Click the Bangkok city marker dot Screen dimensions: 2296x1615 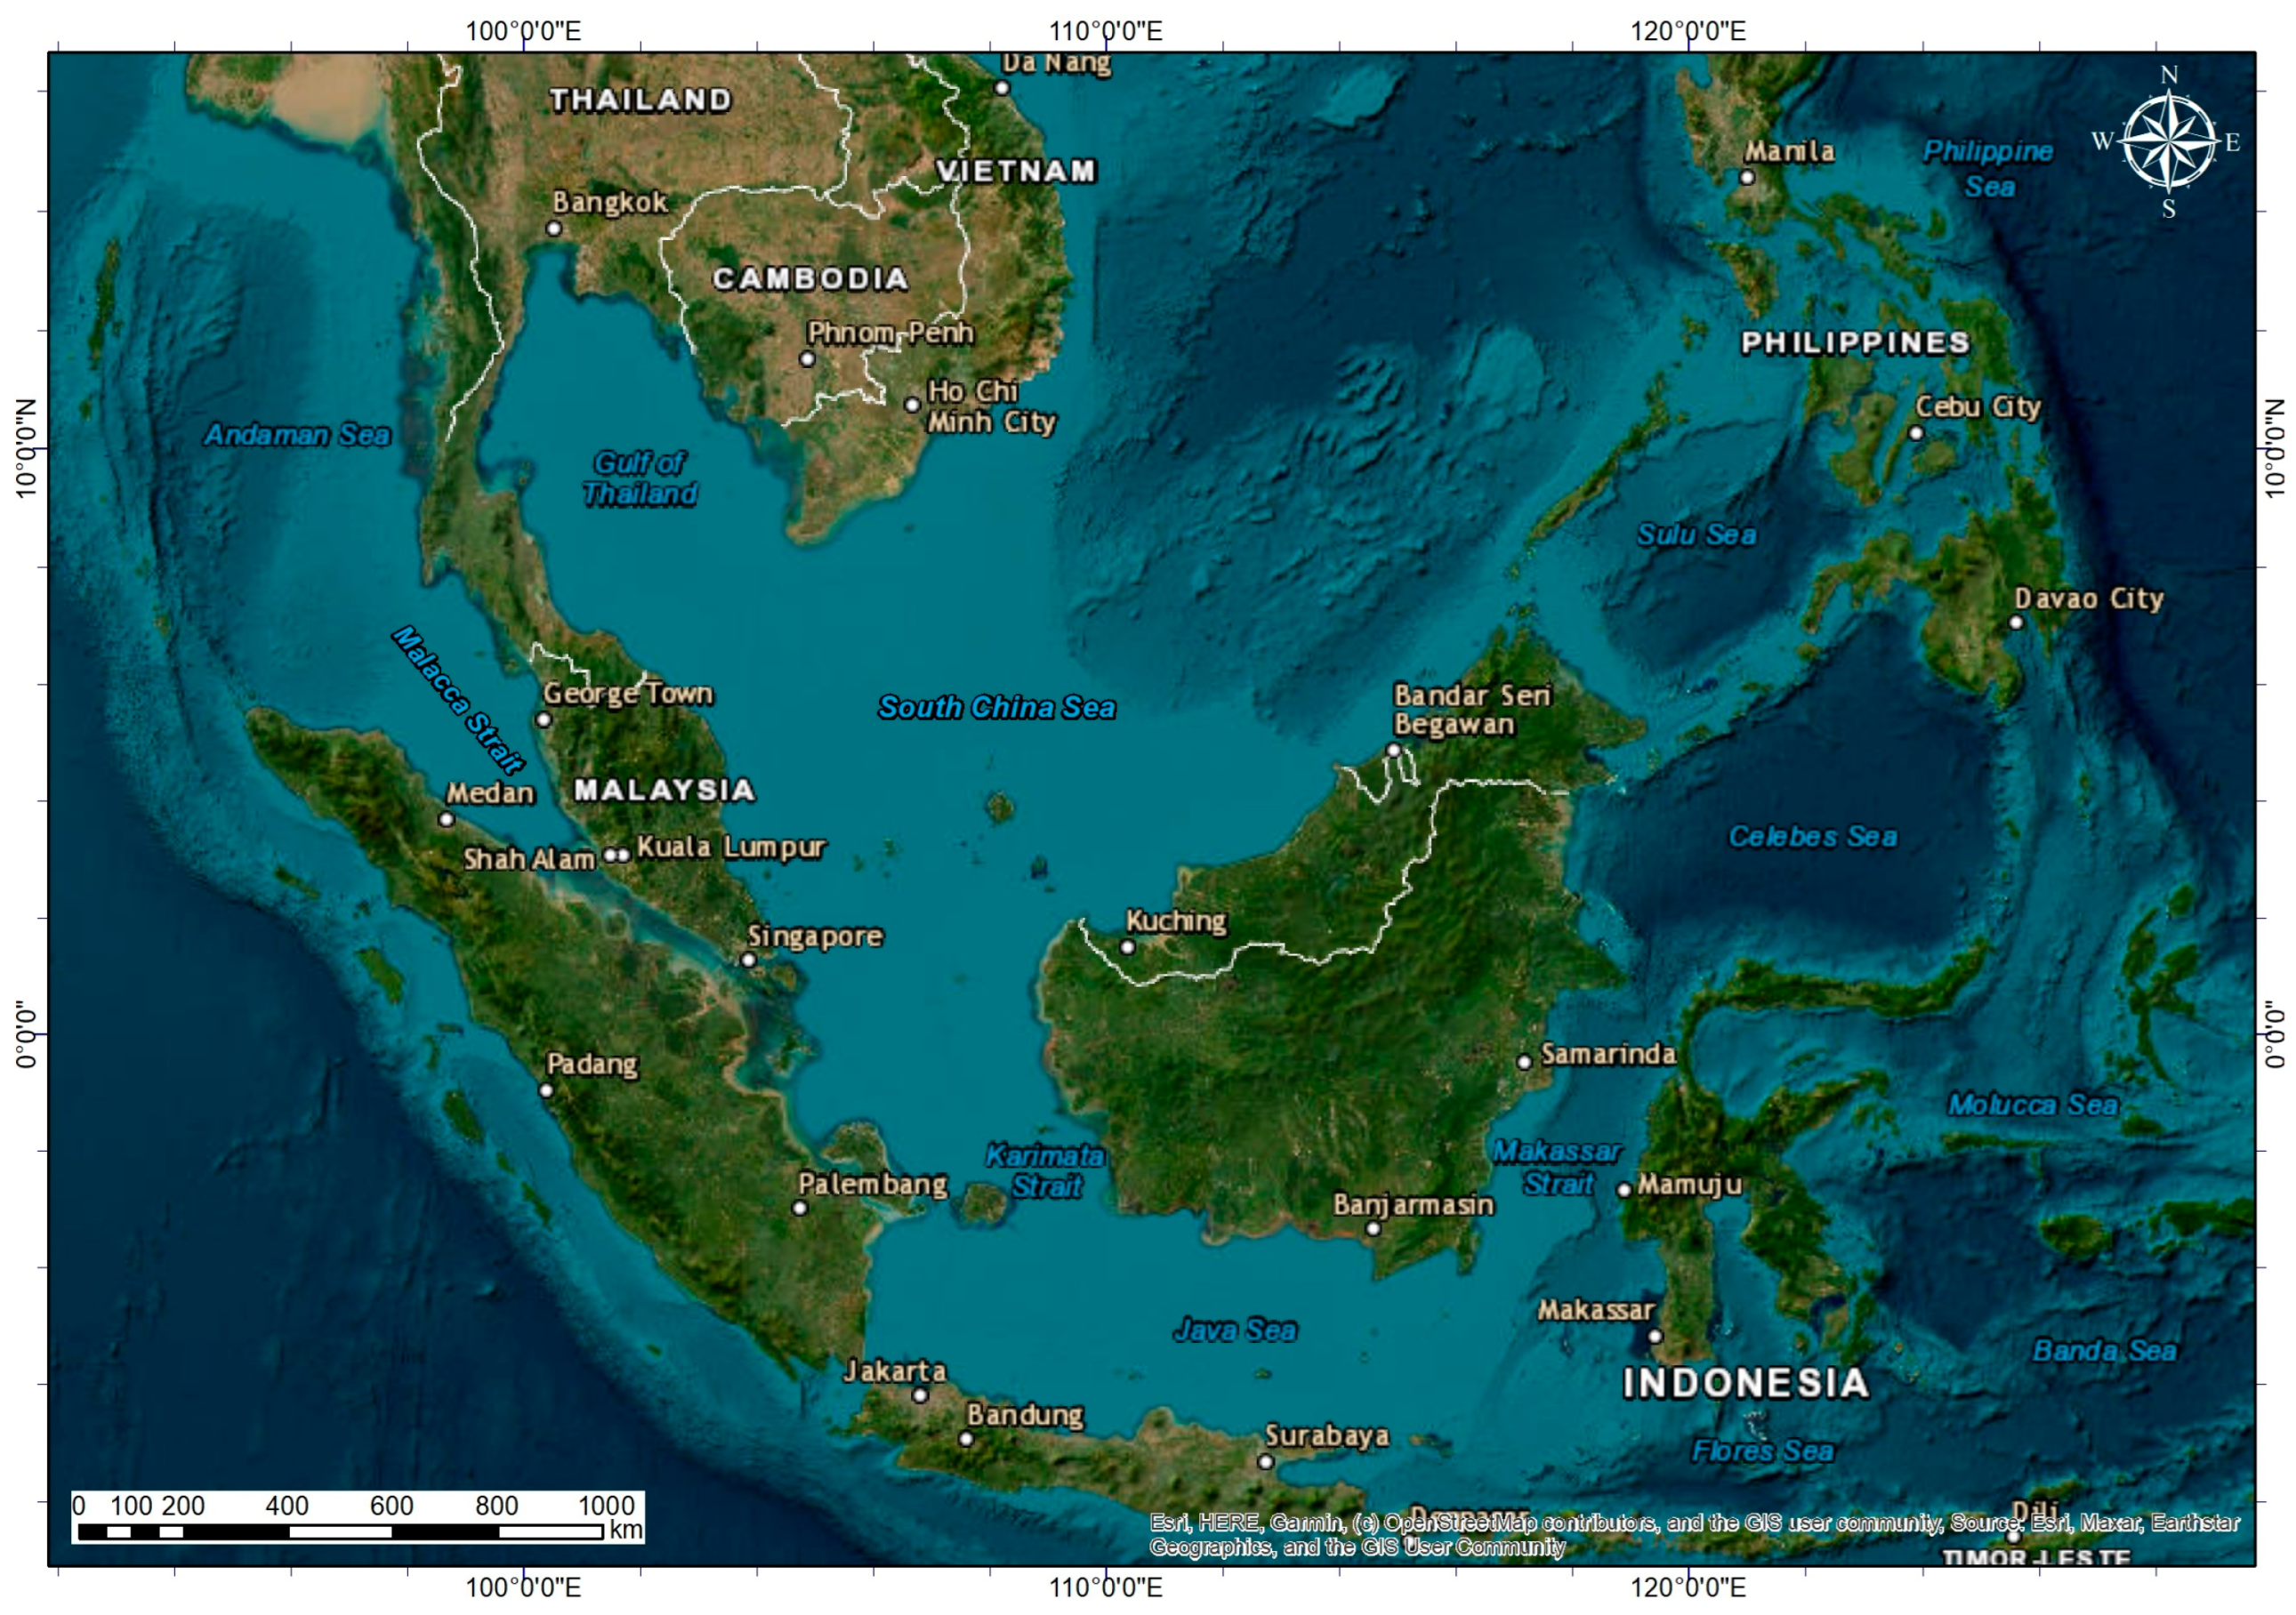click(x=553, y=228)
